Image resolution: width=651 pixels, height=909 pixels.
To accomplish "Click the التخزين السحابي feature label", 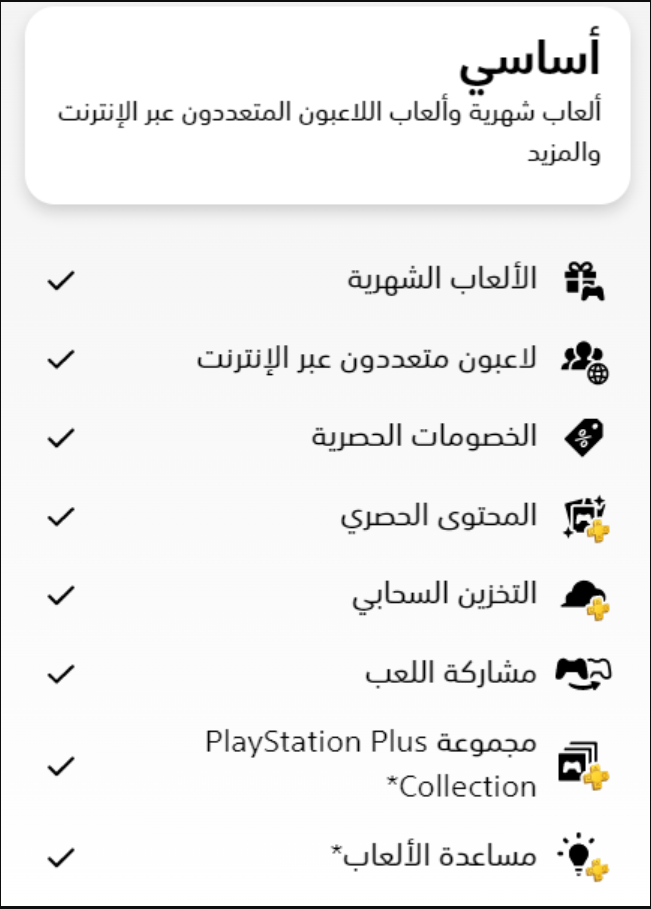I will 444,595.
